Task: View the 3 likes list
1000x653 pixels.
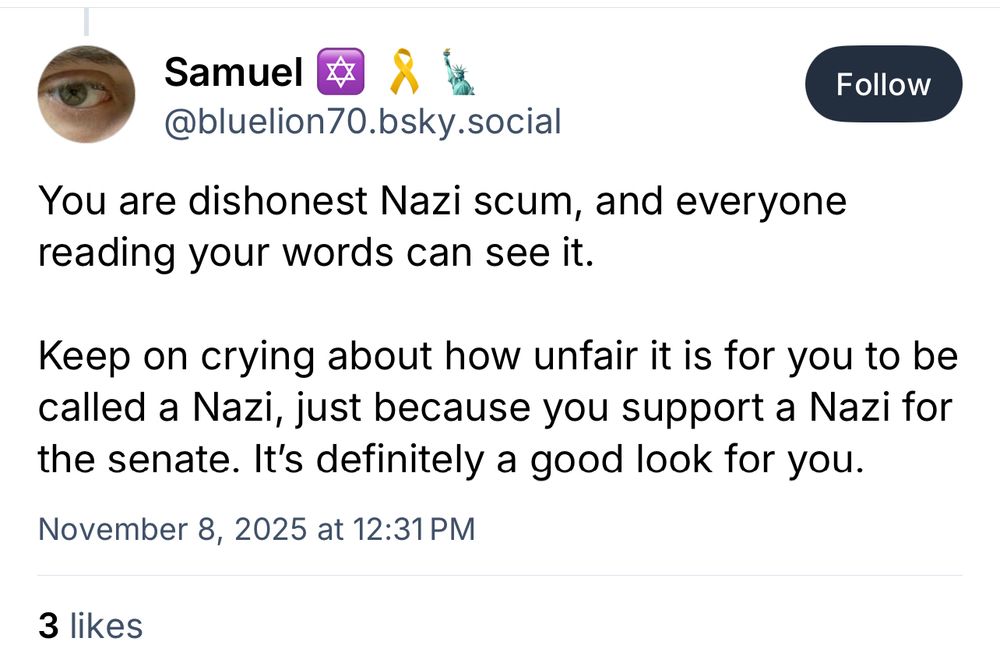Action: pyautogui.click(x=90, y=626)
